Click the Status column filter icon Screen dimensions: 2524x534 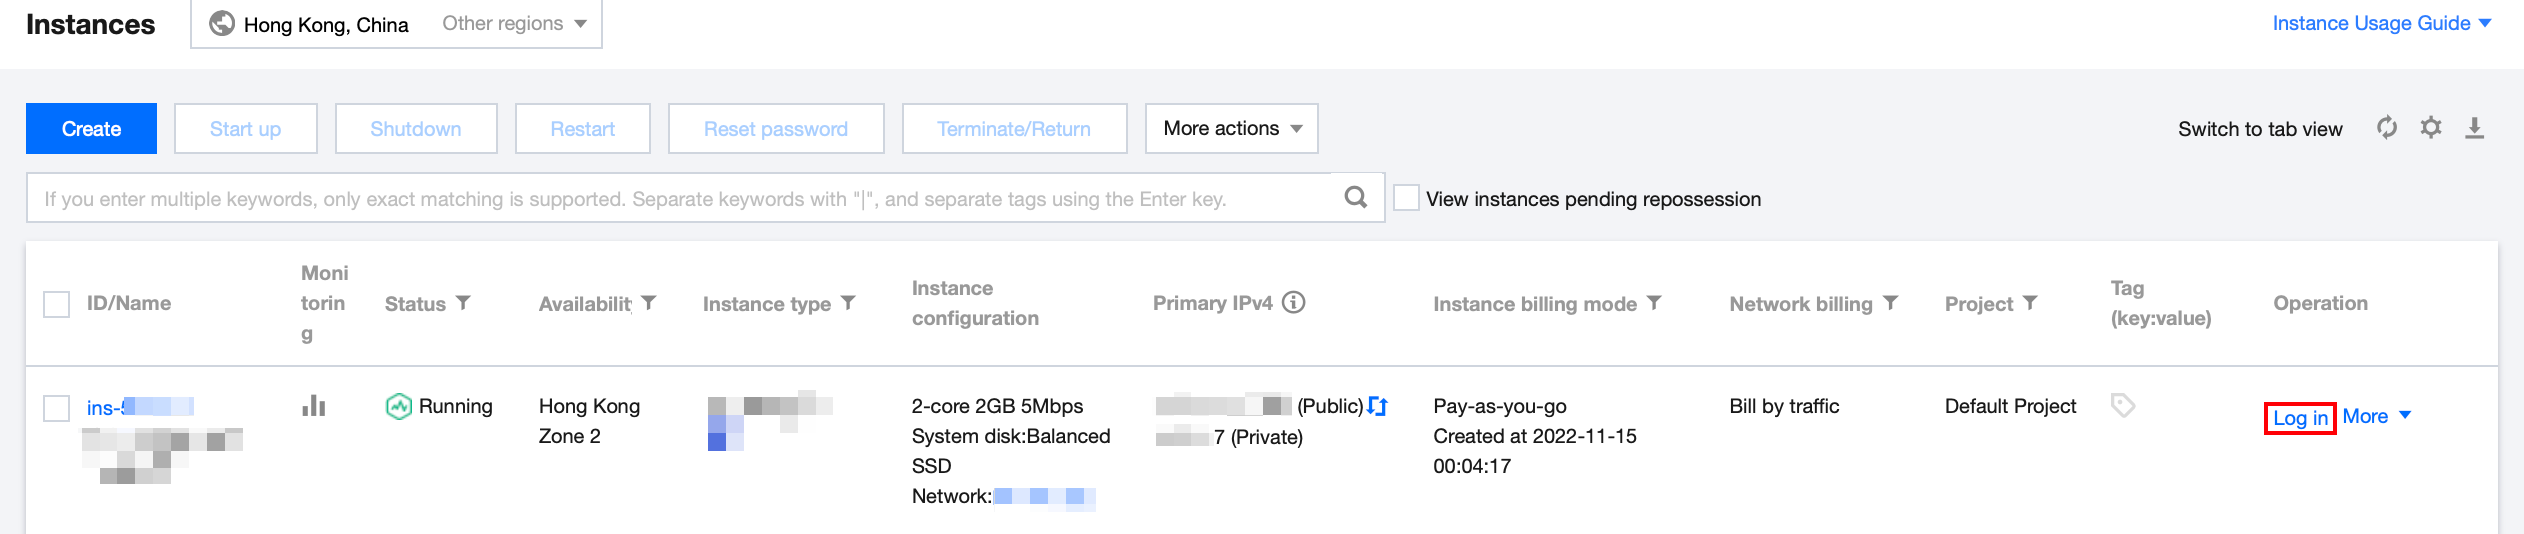click(463, 302)
